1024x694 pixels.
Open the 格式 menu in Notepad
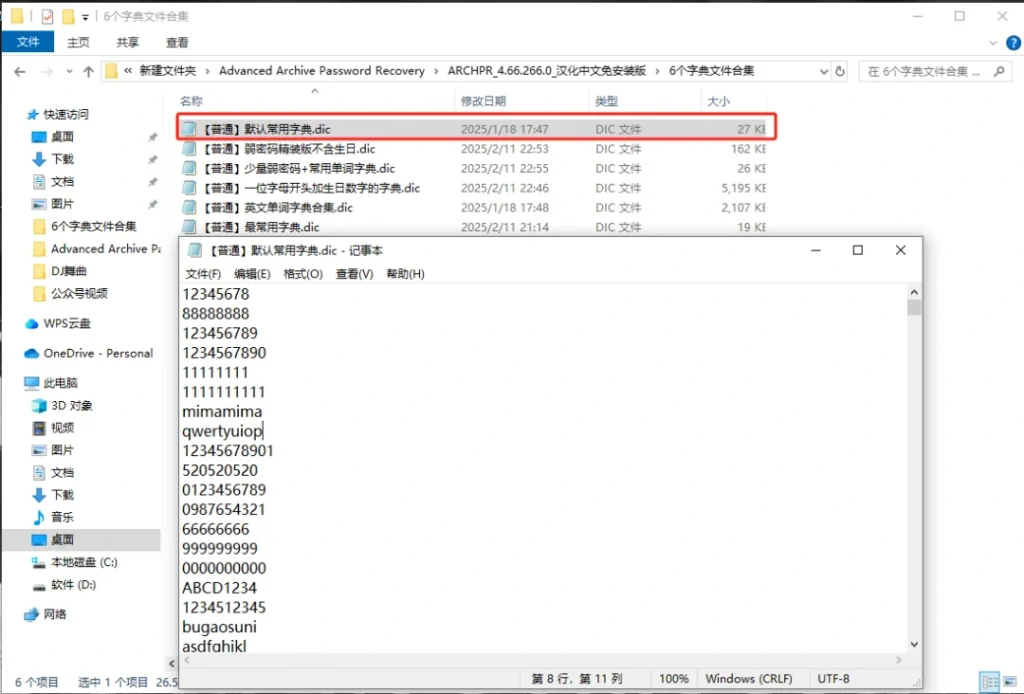coord(303,273)
